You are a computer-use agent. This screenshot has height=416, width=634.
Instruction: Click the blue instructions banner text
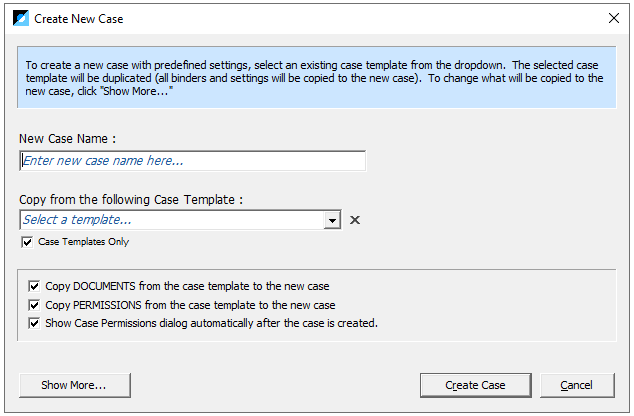click(314, 78)
